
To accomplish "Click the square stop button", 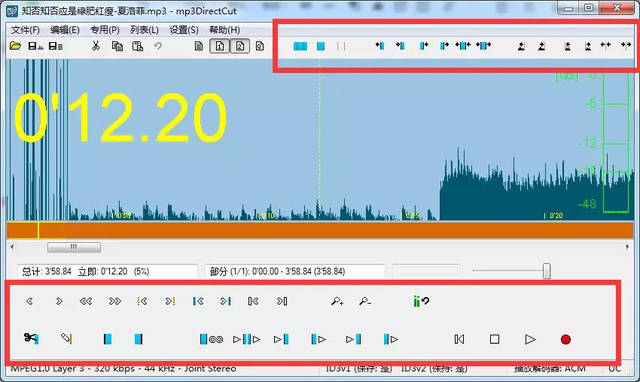I will click(494, 339).
